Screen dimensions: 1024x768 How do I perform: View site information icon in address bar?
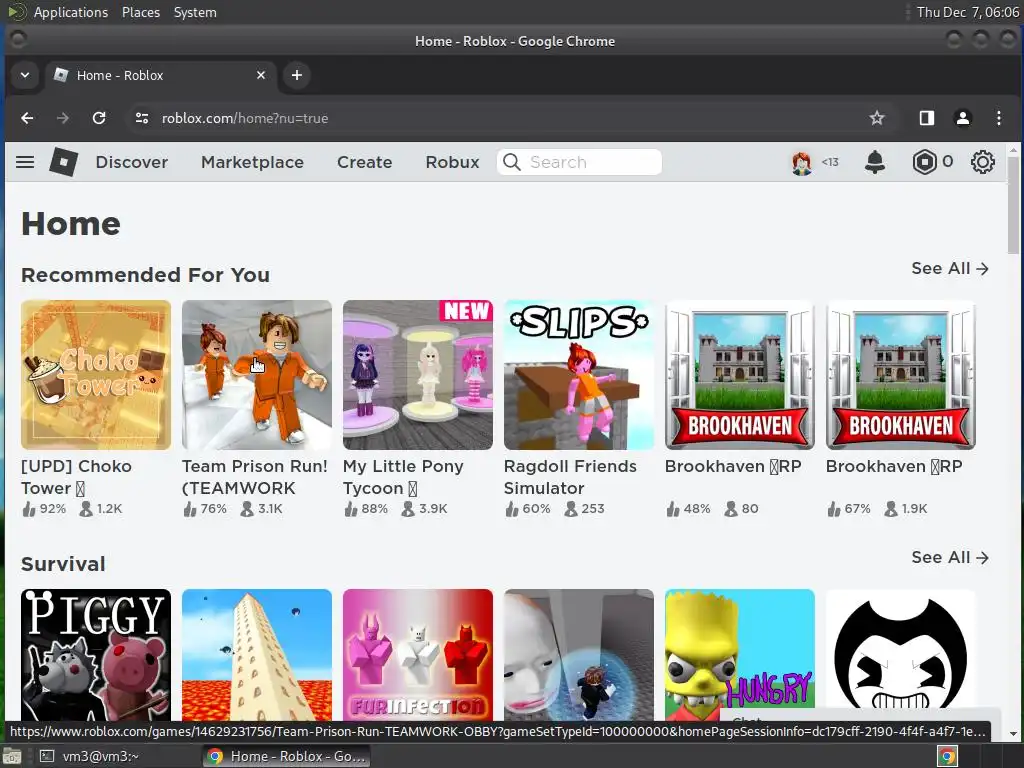[142, 118]
